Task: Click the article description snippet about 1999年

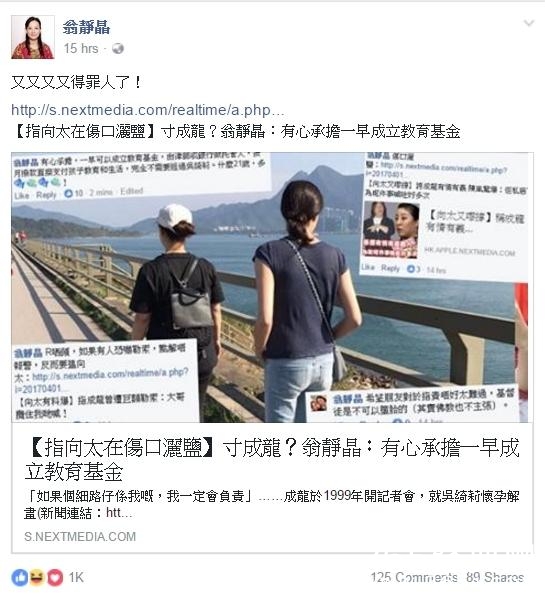Action: pyautogui.click(x=272, y=504)
